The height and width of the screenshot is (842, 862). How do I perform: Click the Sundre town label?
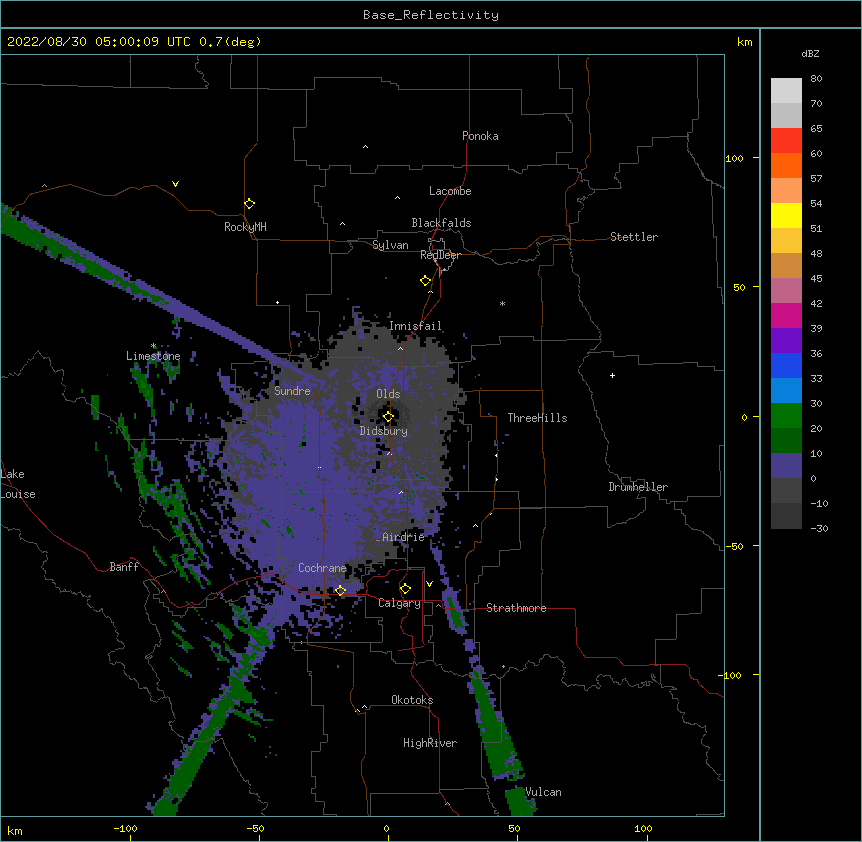pos(292,391)
